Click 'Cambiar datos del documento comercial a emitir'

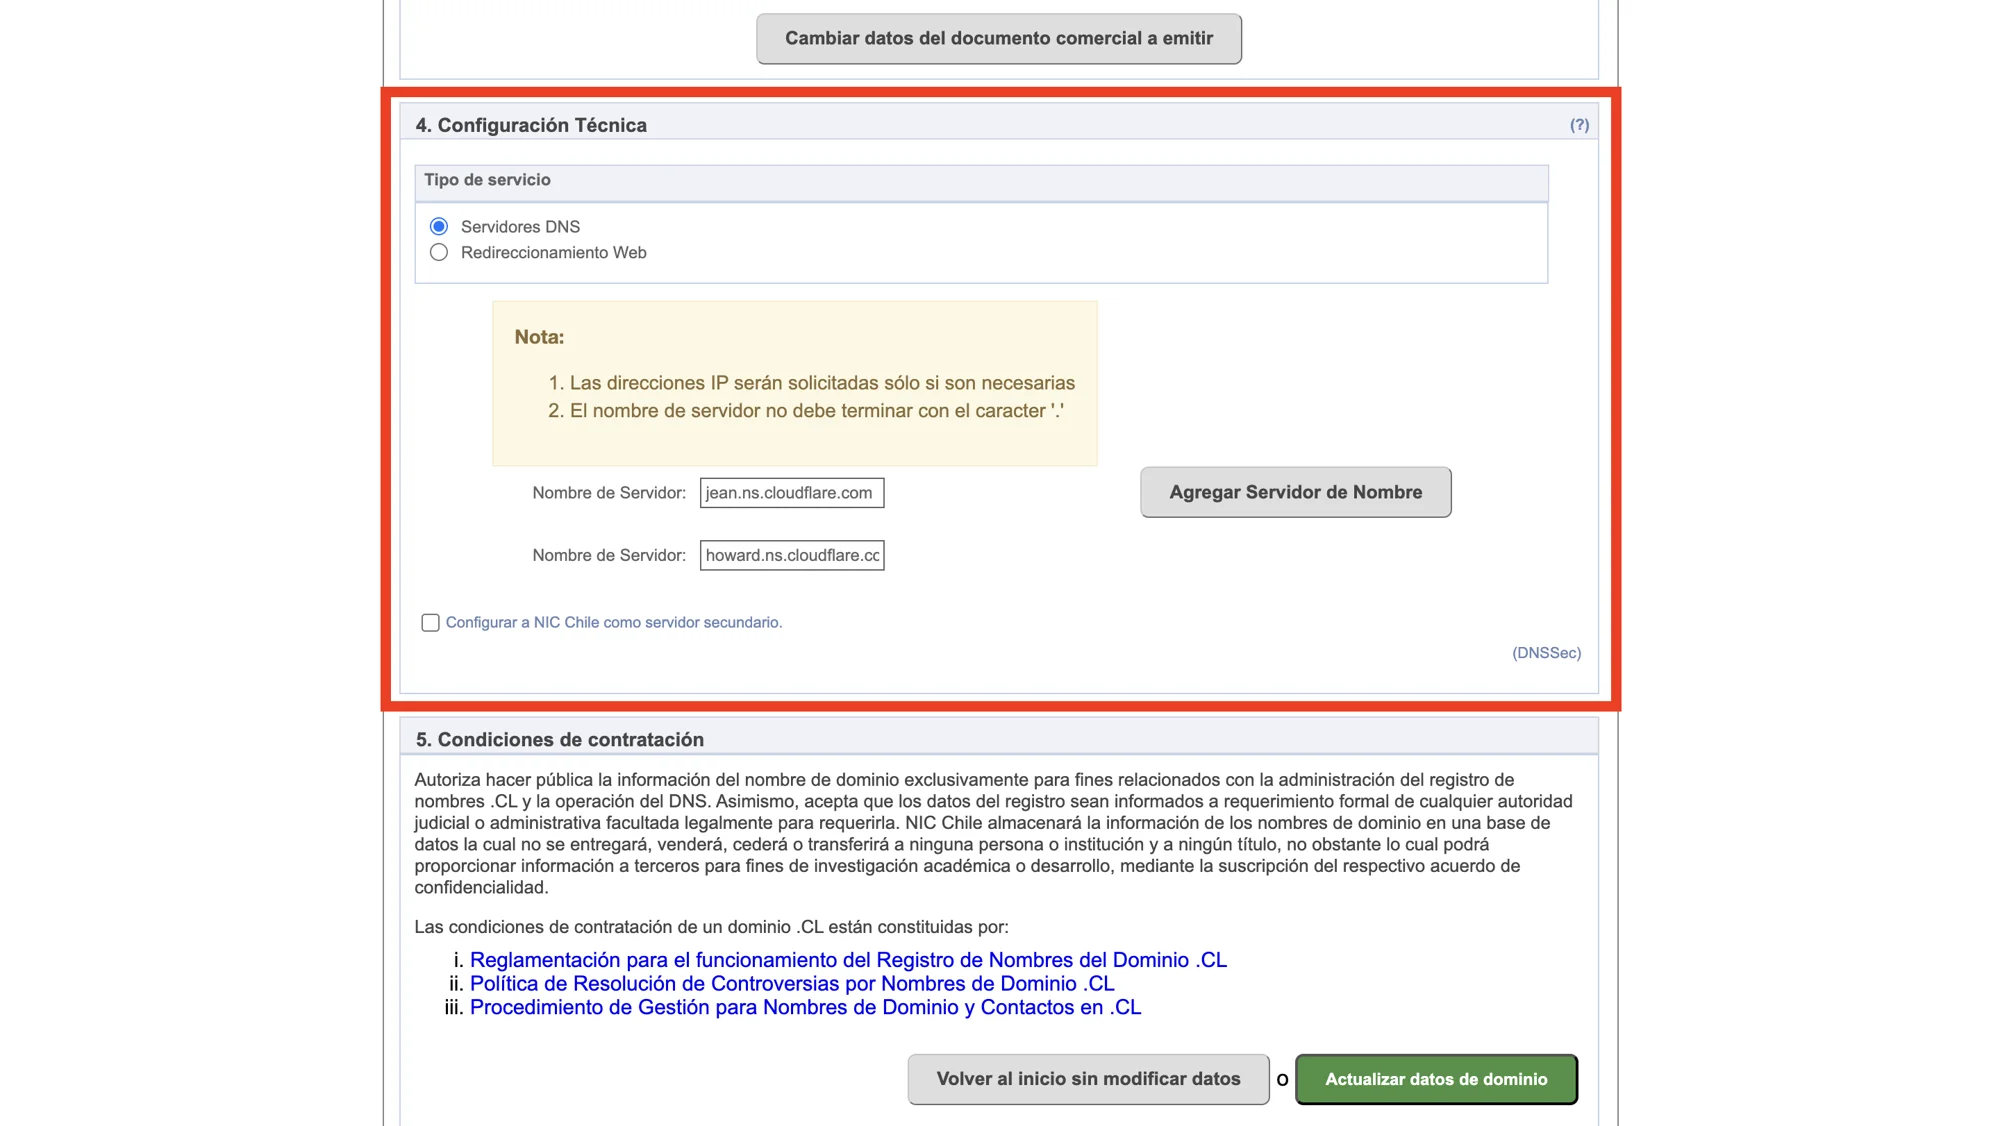click(x=998, y=39)
